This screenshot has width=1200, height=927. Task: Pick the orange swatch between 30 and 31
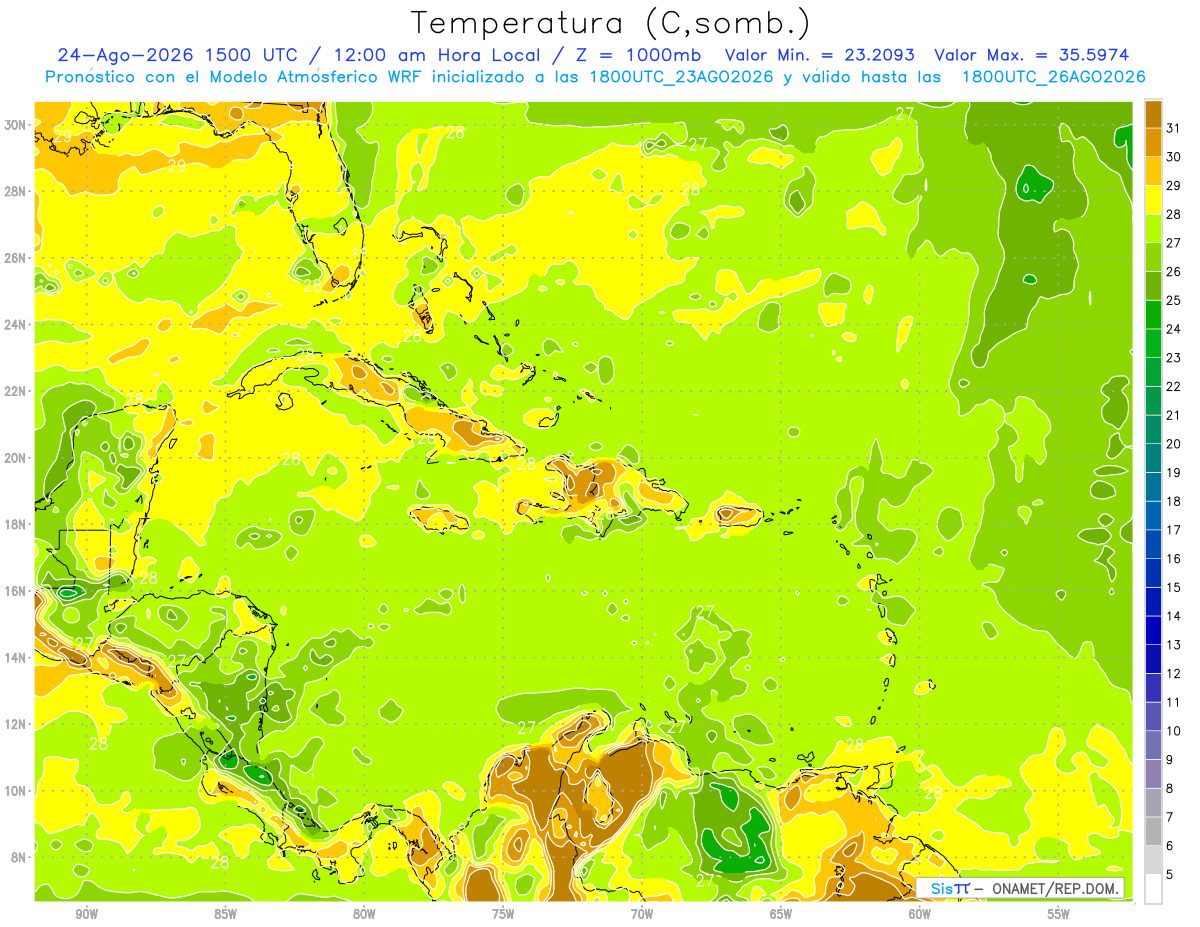pos(1153,142)
